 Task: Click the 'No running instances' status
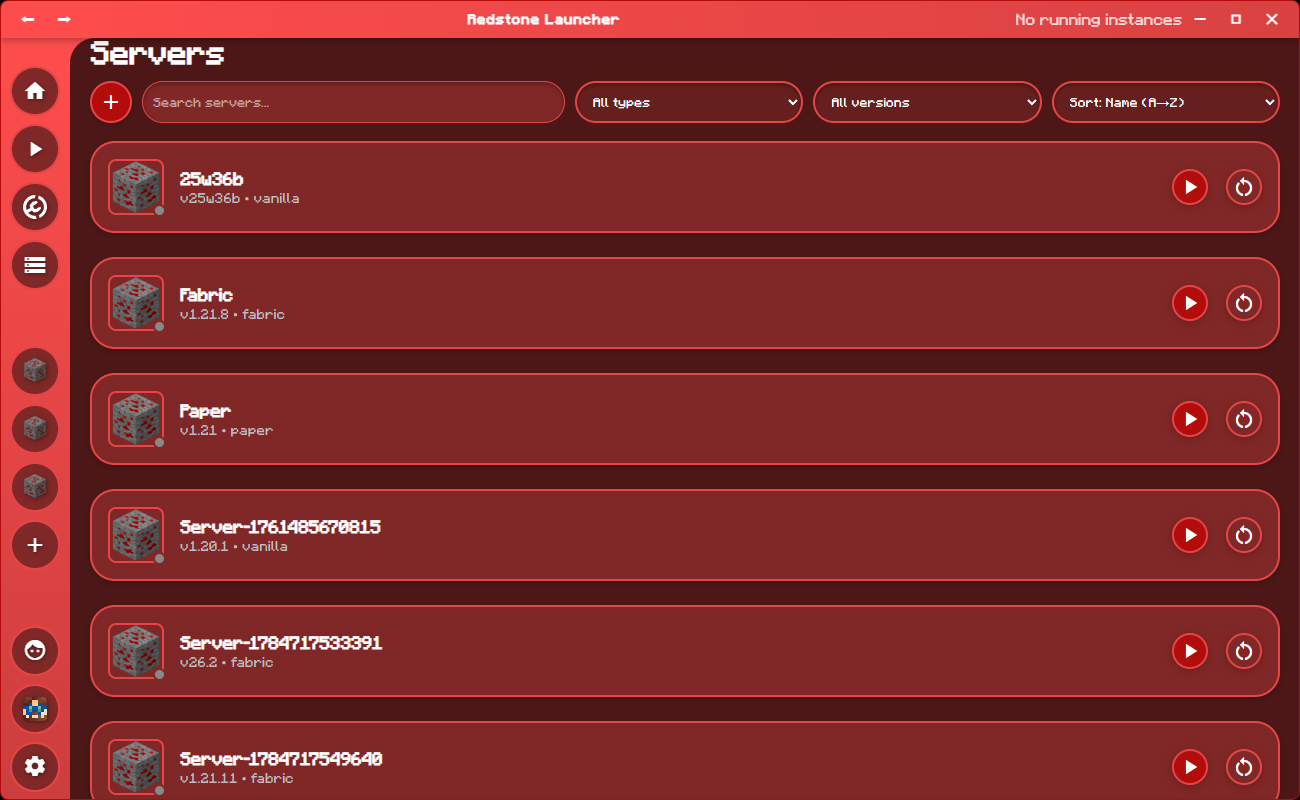click(1098, 20)
